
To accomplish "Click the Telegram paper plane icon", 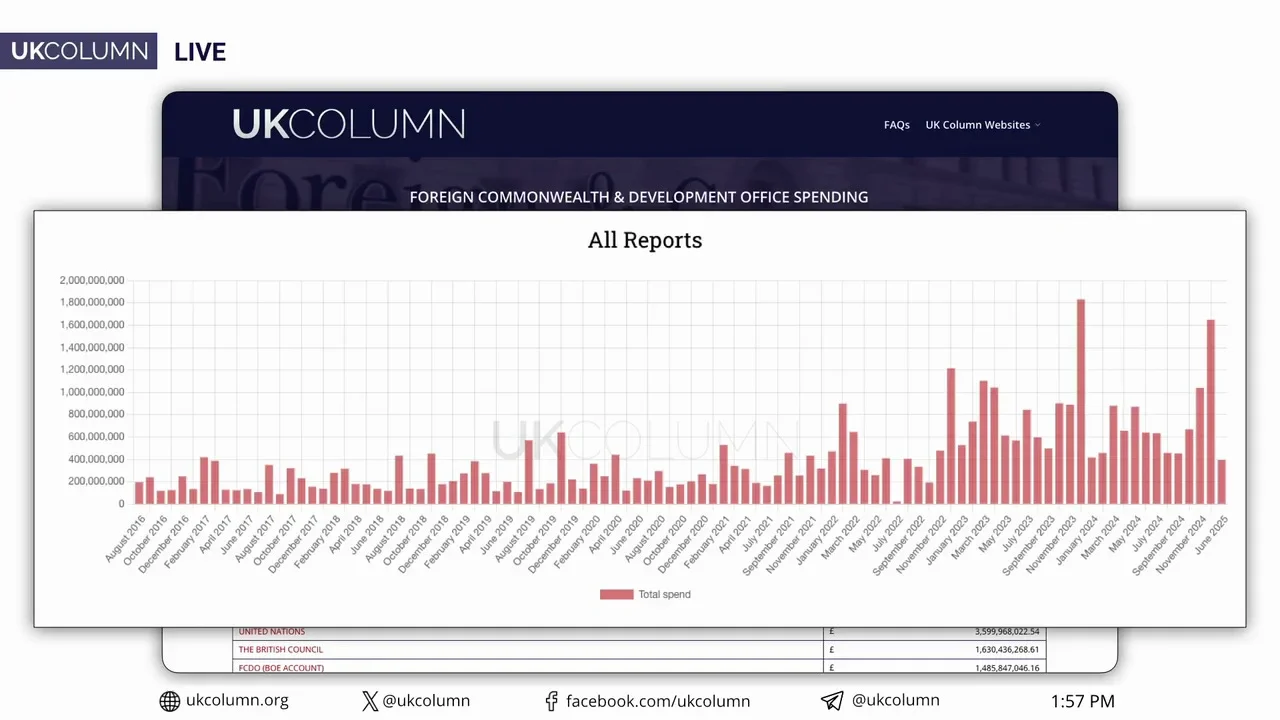I will point(832,701).
